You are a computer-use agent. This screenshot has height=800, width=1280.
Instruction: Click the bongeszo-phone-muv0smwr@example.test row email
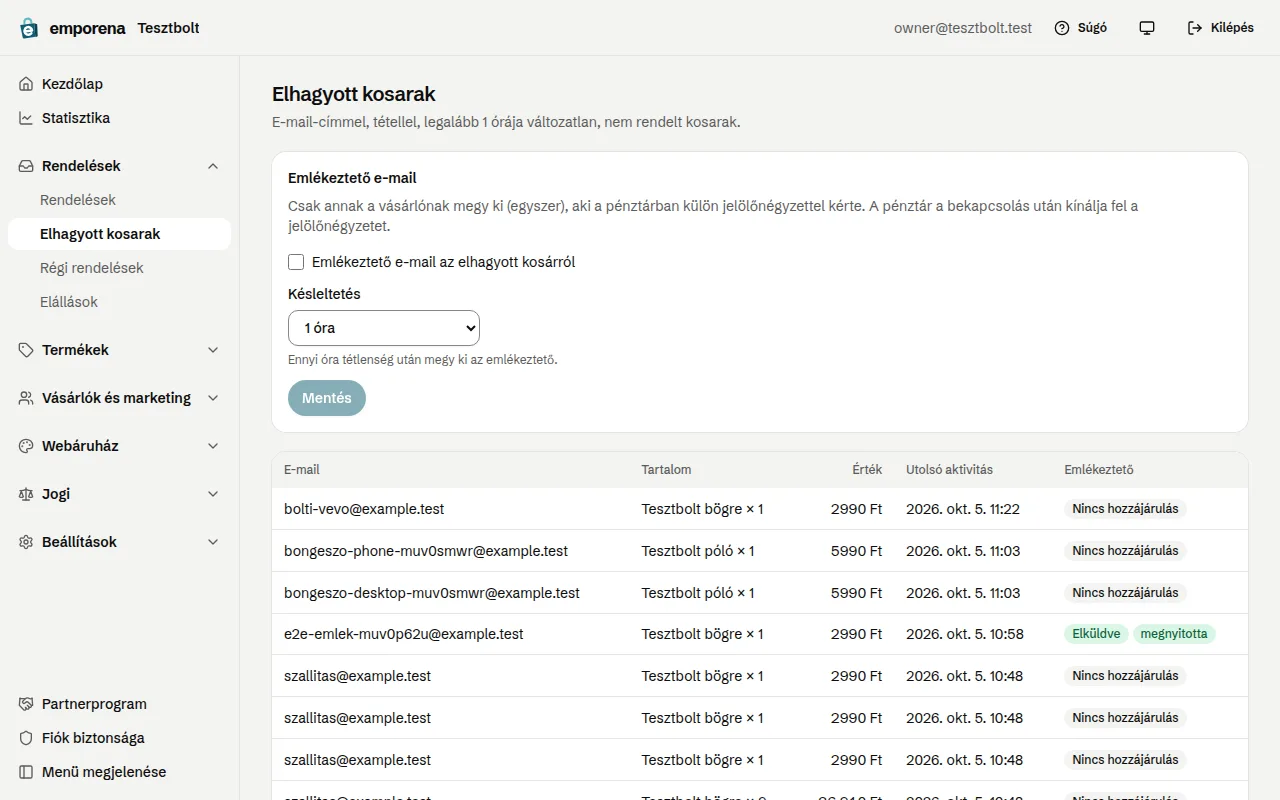click(x=426, y=551)
